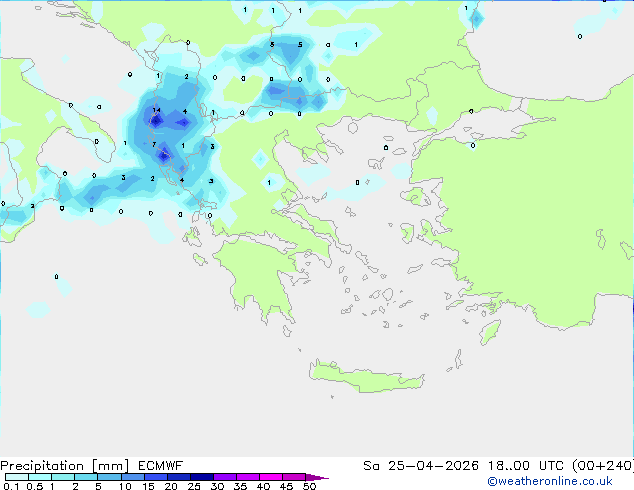Click the 0.5–1 mm legend color box
Screen dimensions: 634x490
[40, 477]
